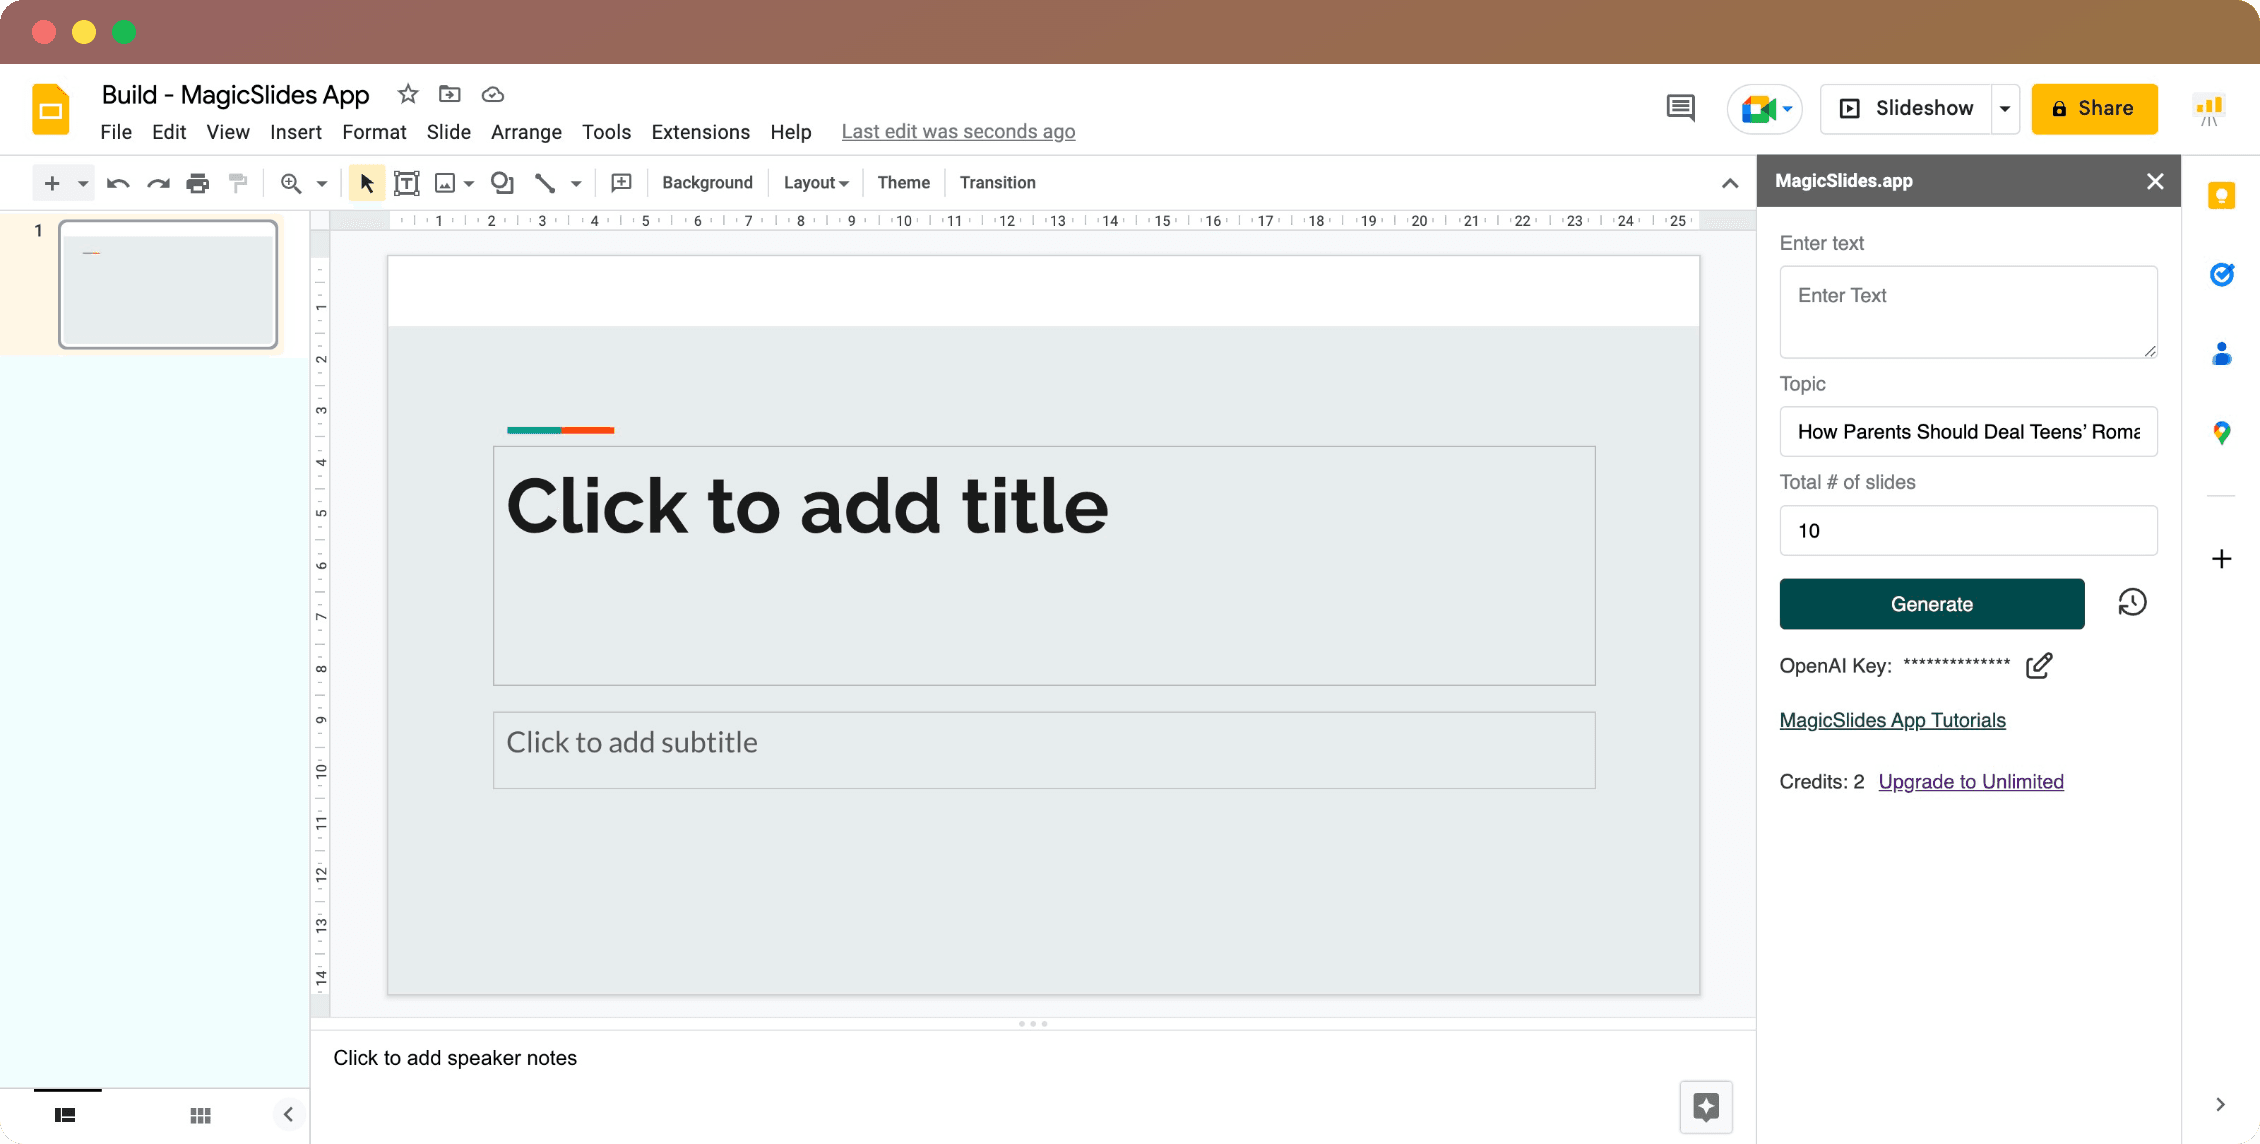2260x1144 pixels.
Task: Select the slide 1 thumbnail
Action: [168, 285]
